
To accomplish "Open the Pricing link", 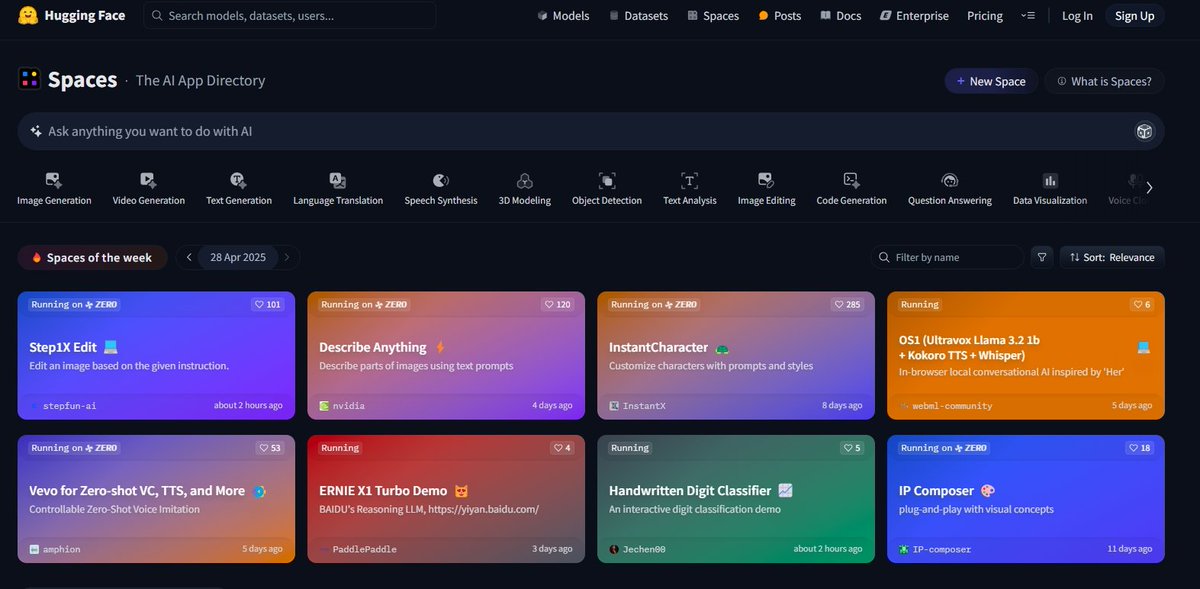I will [985, 16].
